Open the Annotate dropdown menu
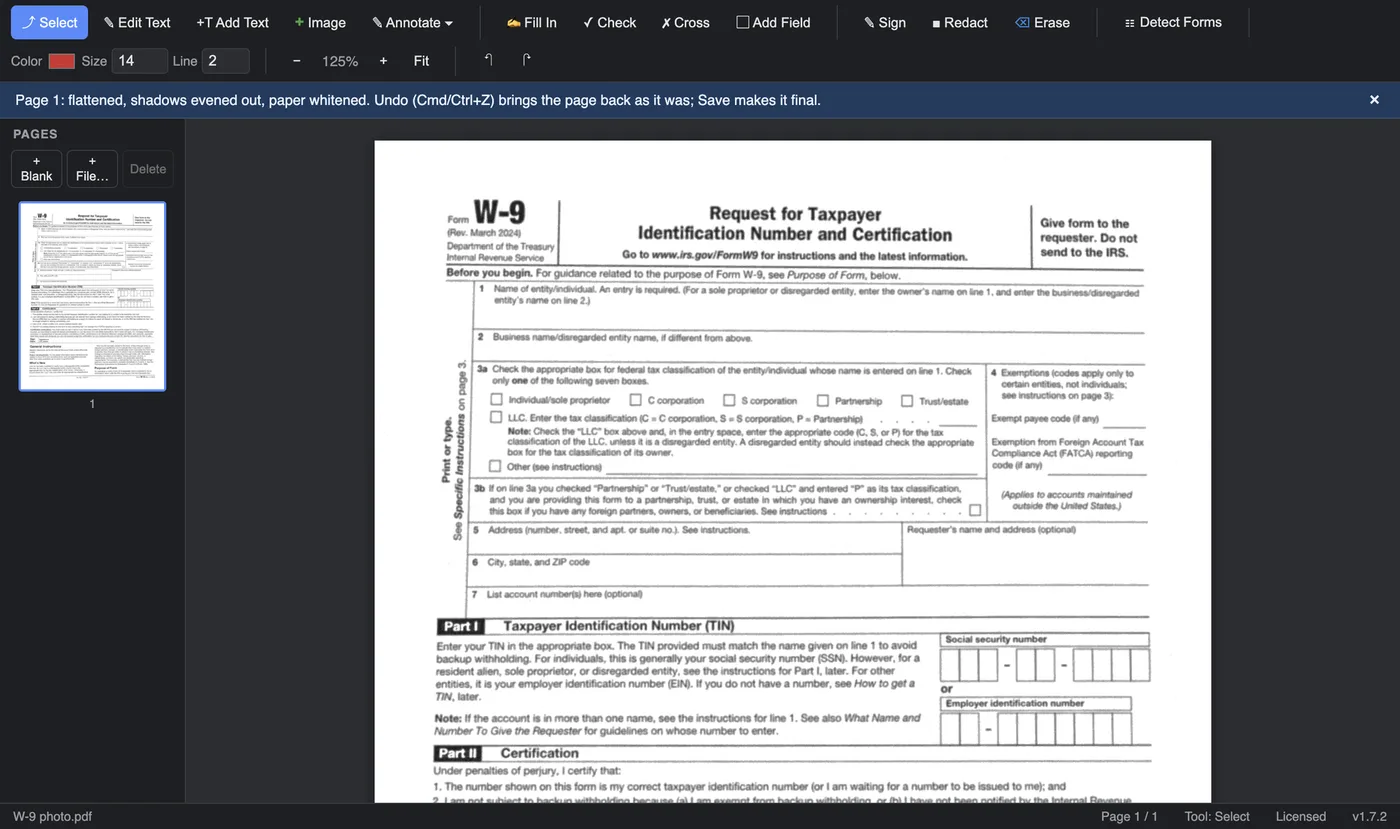Image resolution: width=1400 pixels, height=829 pixels. tap(412, 22)
